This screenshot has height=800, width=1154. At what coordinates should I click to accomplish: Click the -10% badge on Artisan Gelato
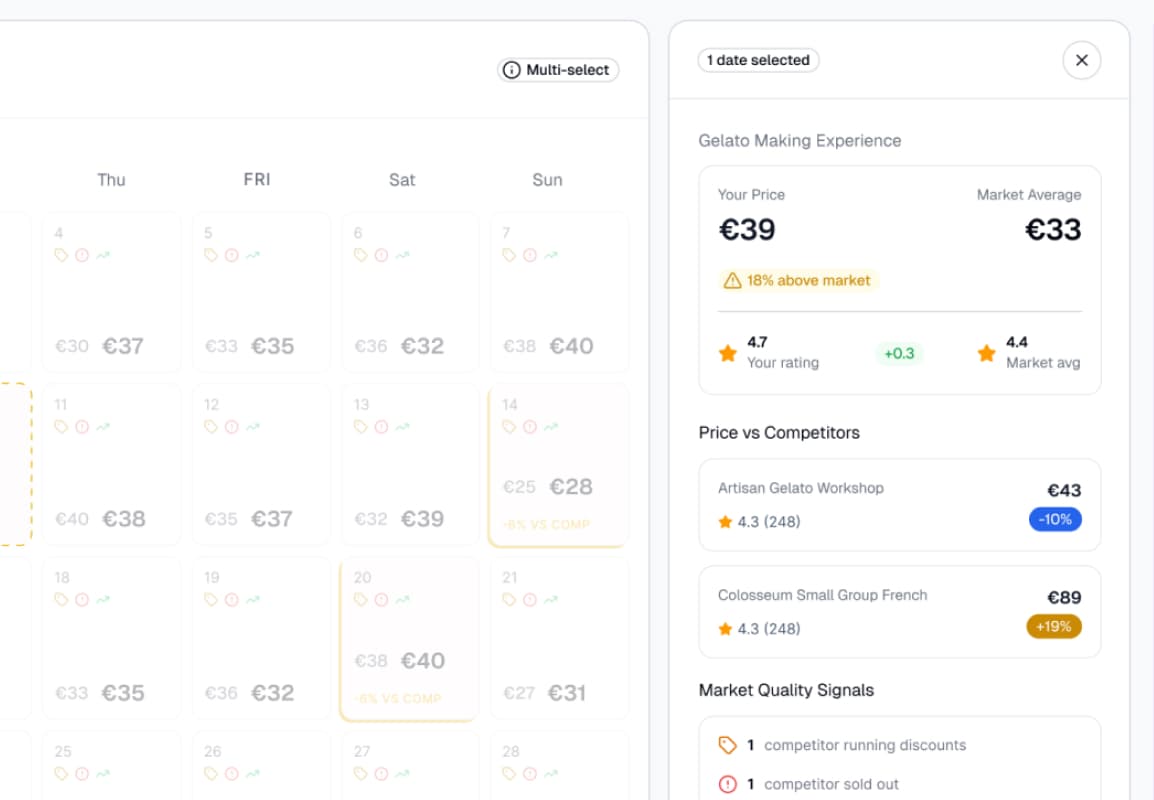point(1055,520)
